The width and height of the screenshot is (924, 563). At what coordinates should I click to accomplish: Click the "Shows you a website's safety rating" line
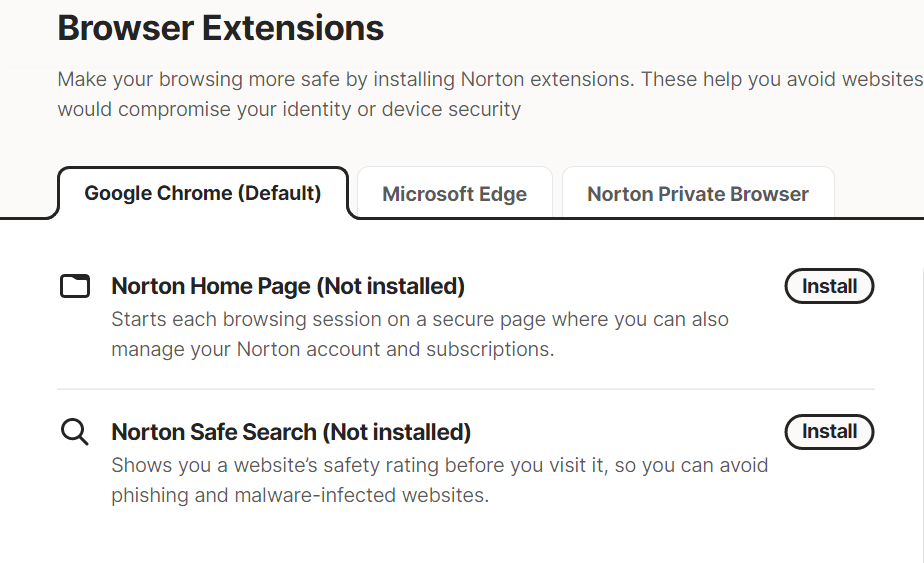440,465
